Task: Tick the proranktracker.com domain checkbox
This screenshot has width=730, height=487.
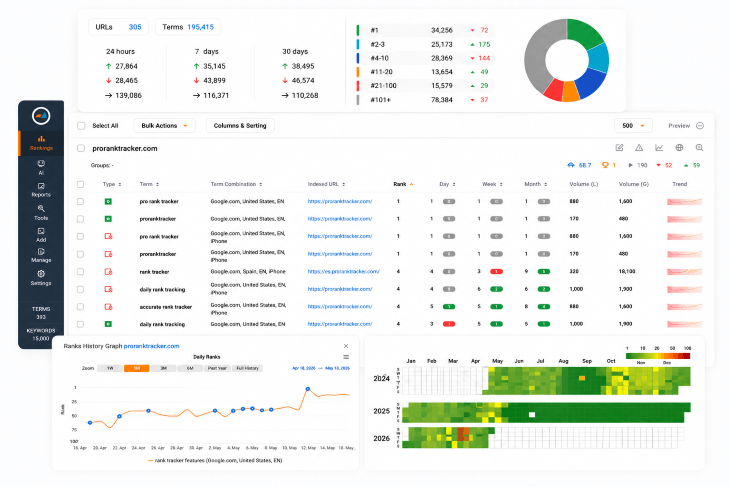Action: point(81,148)
